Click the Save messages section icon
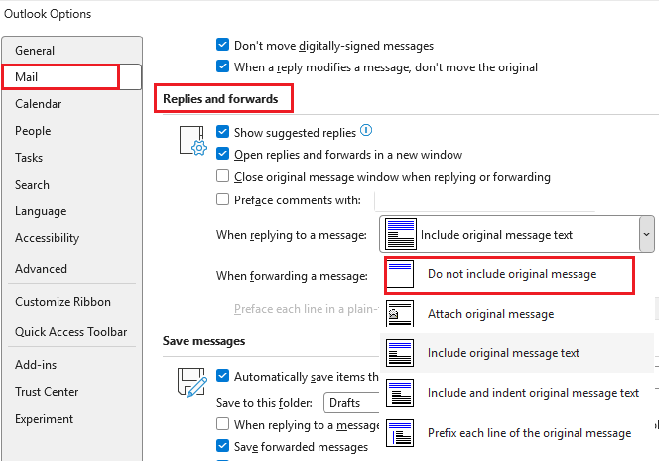Viewport: 659px width, 461px height. click(x=192, y=383)
